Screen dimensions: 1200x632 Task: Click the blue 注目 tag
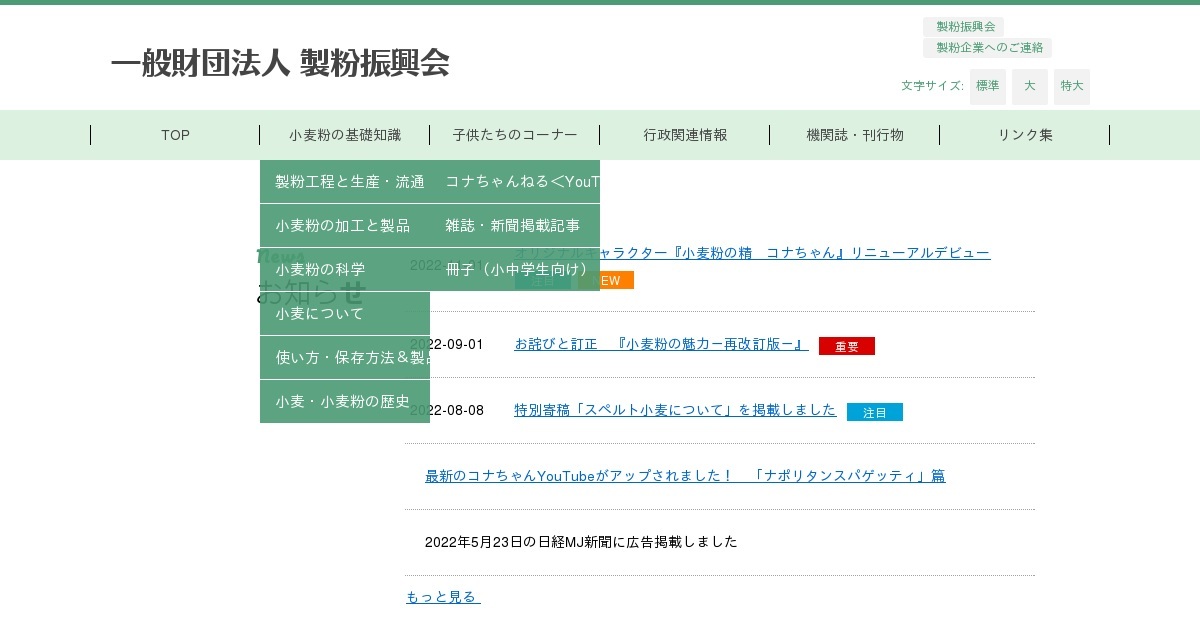pyautogui.click(x=875, y=412)
